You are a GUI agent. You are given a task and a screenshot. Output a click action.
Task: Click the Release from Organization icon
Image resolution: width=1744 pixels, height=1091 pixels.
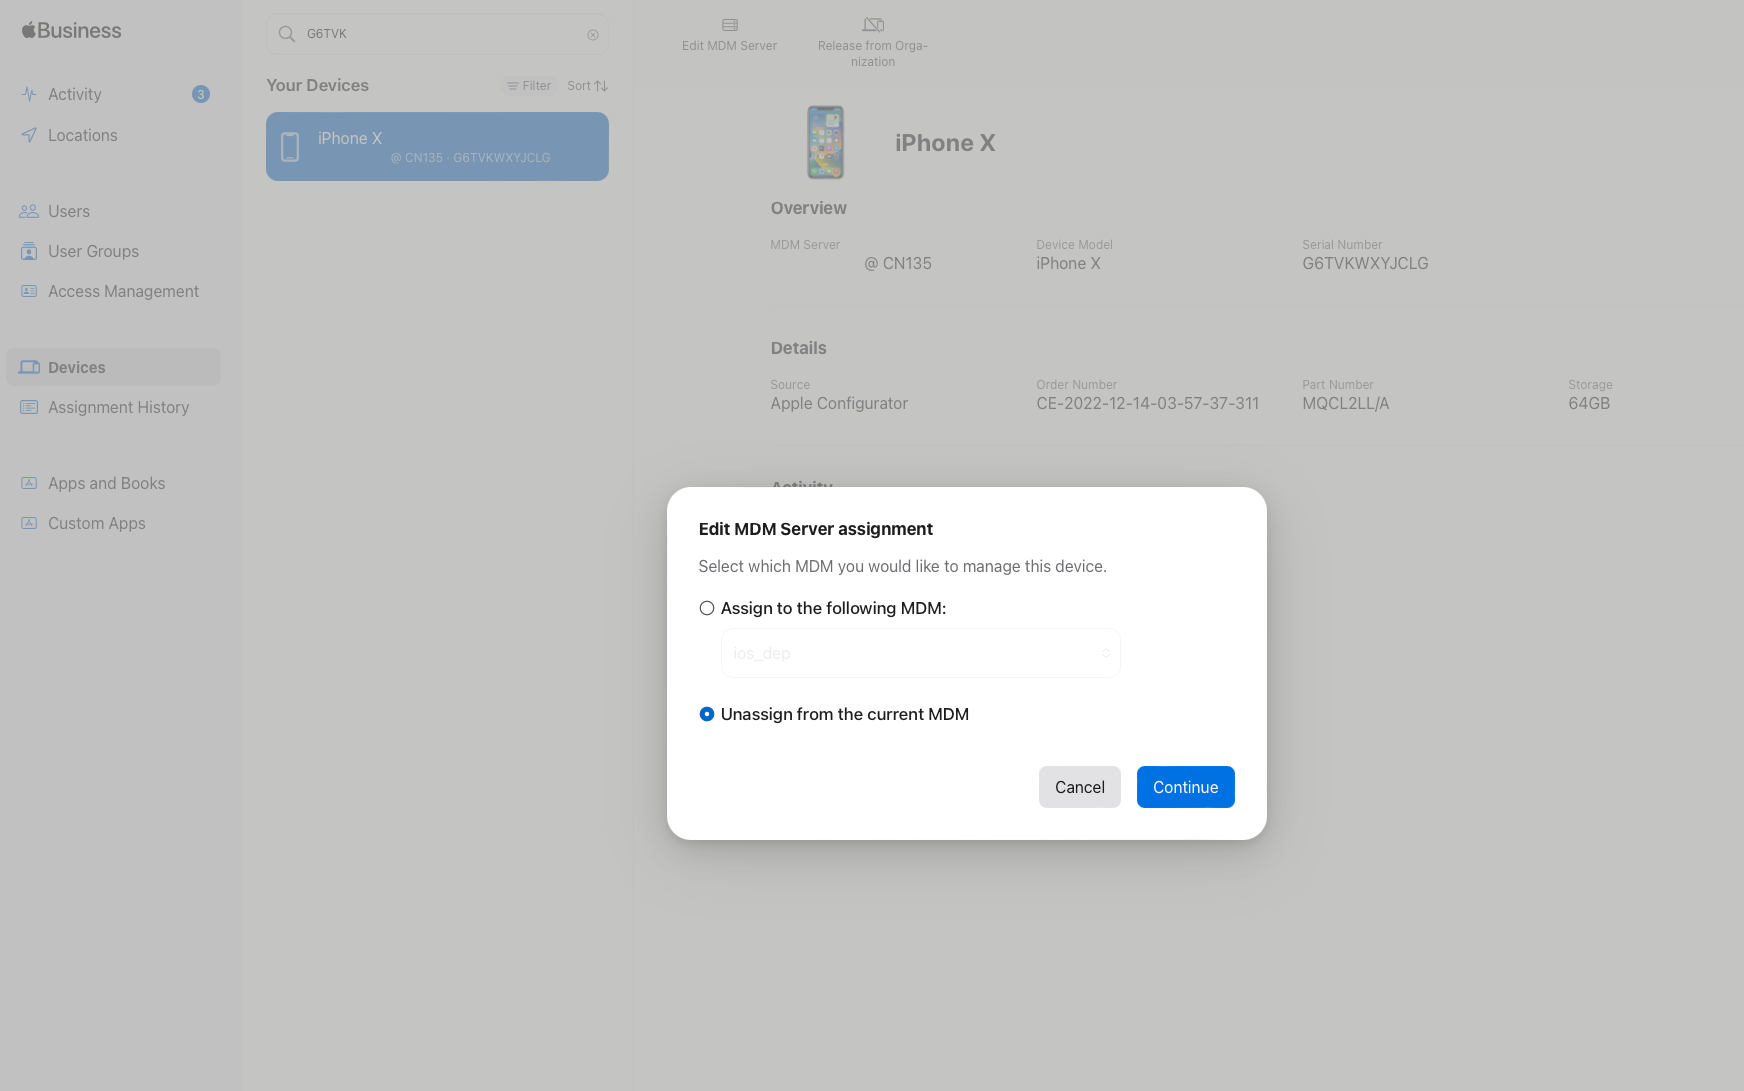point(873,25)
